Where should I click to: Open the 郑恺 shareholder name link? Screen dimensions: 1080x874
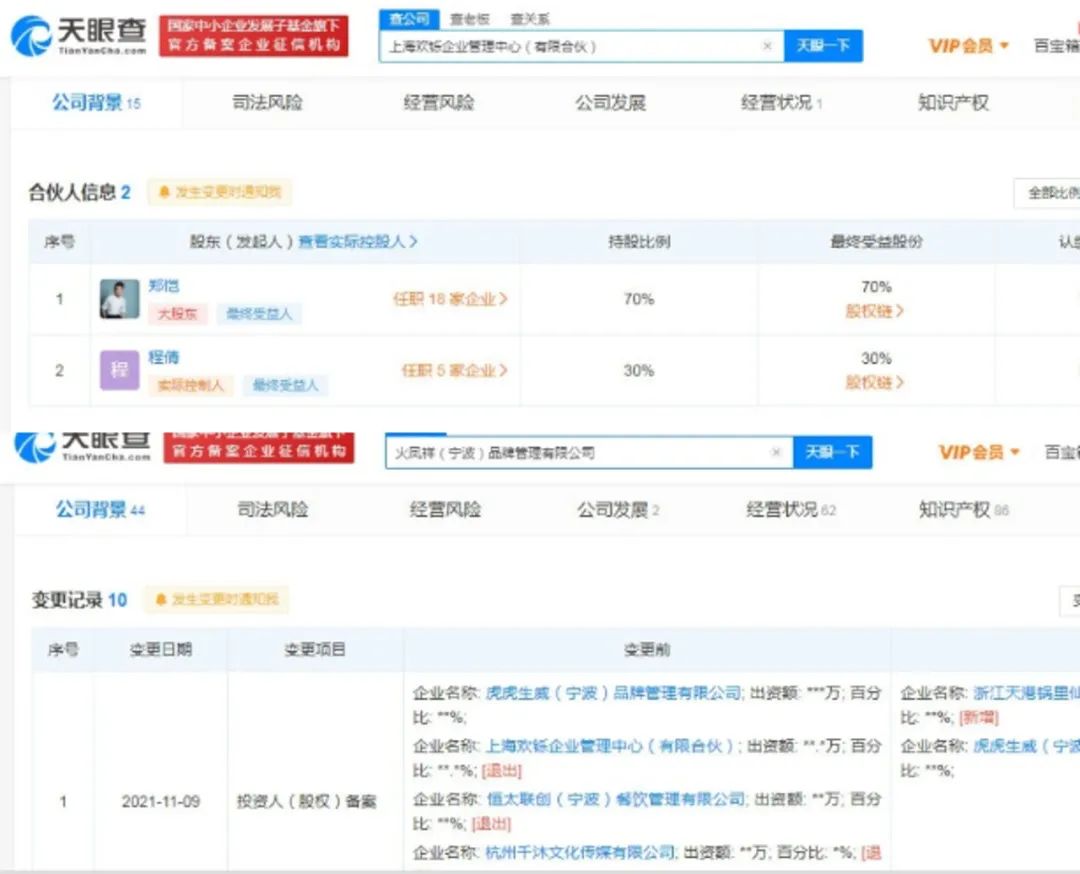click(x=163, y=285)
